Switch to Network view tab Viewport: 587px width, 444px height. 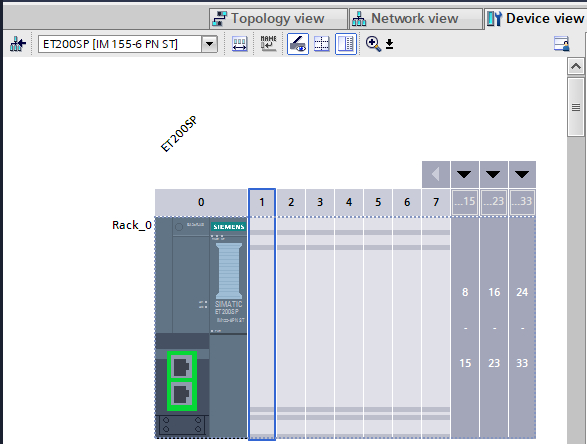[415, 19]
